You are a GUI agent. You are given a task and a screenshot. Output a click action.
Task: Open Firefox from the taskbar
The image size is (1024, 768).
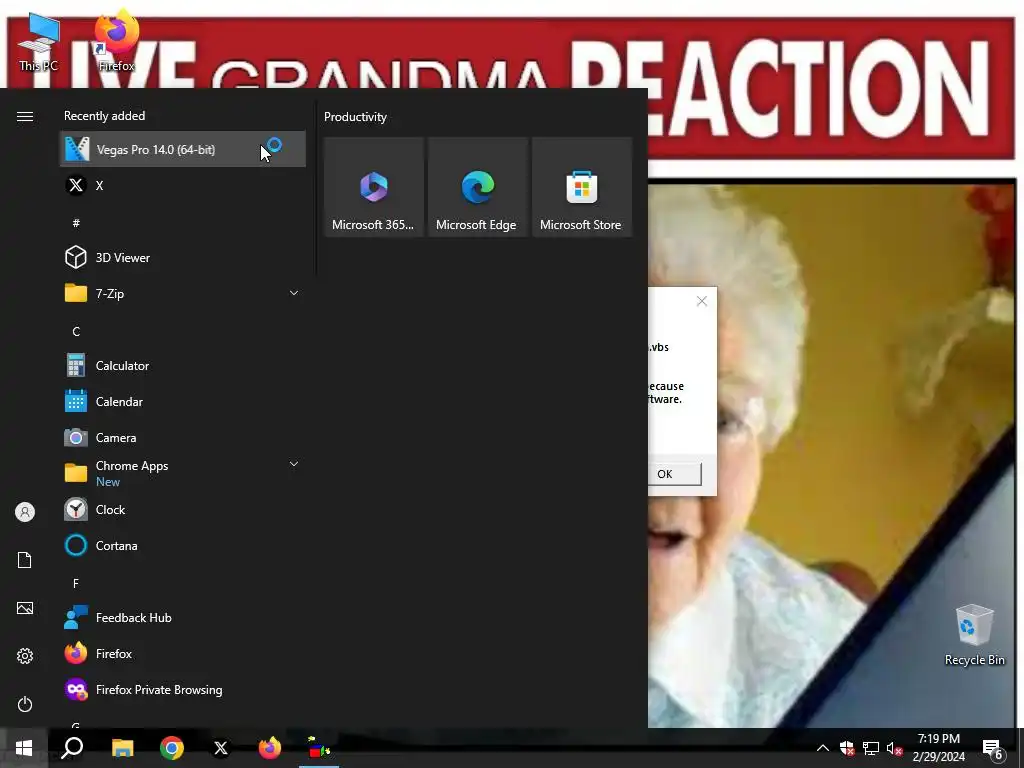coord(270,748)
